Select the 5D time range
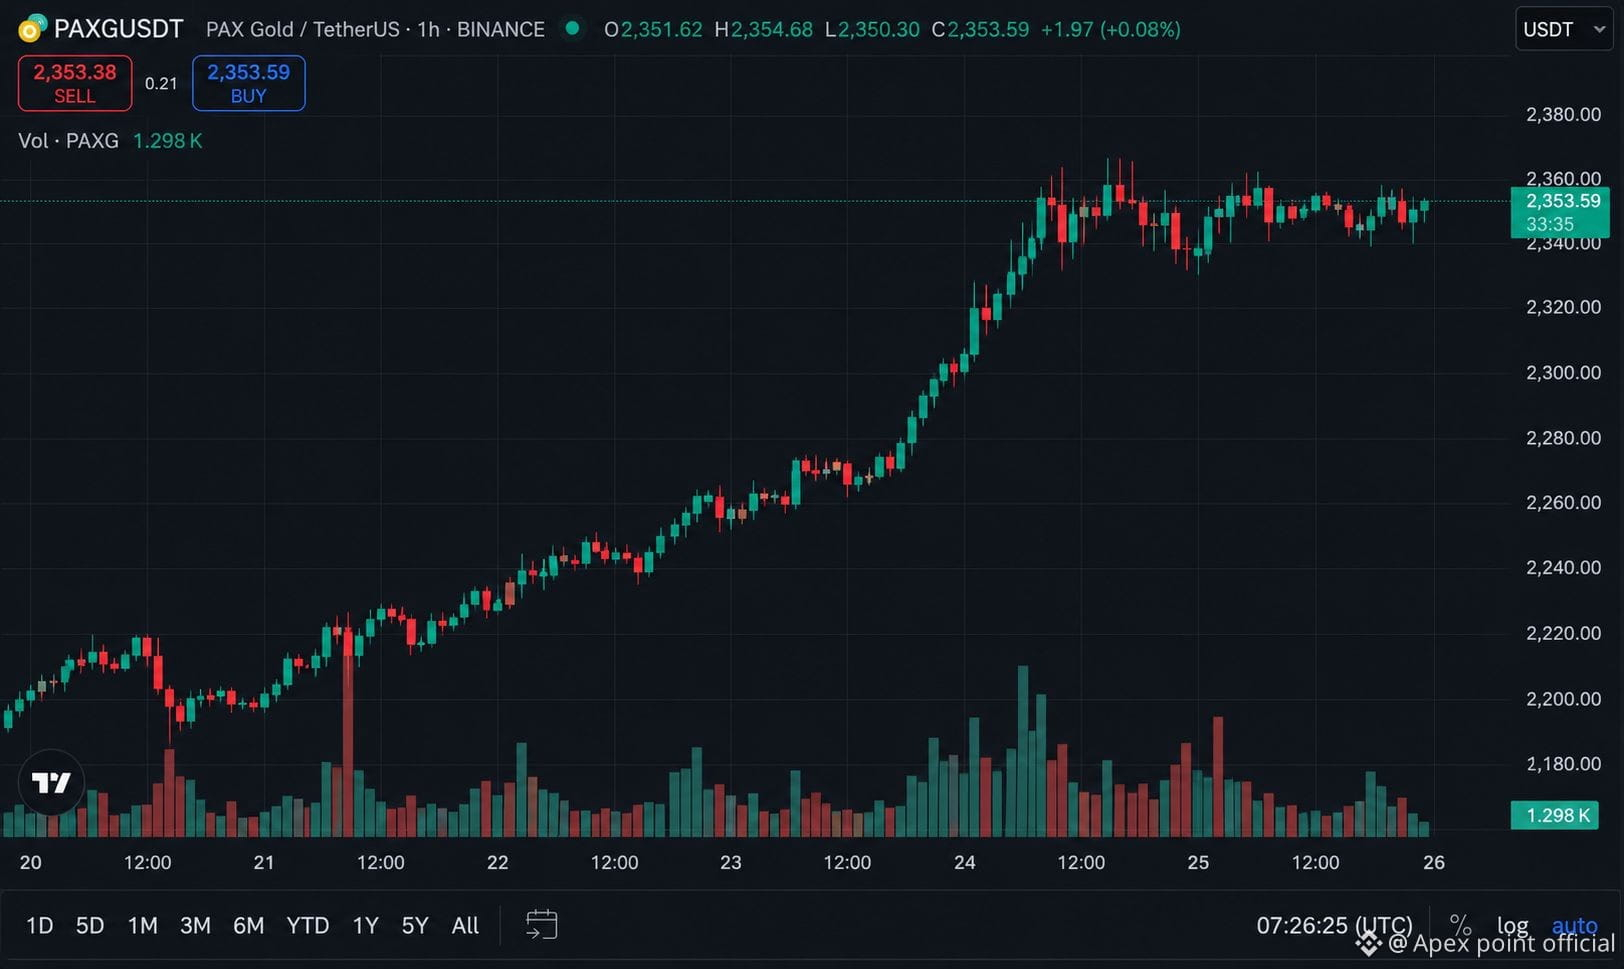The image size is (1624, 969). (x=90, y=925)
